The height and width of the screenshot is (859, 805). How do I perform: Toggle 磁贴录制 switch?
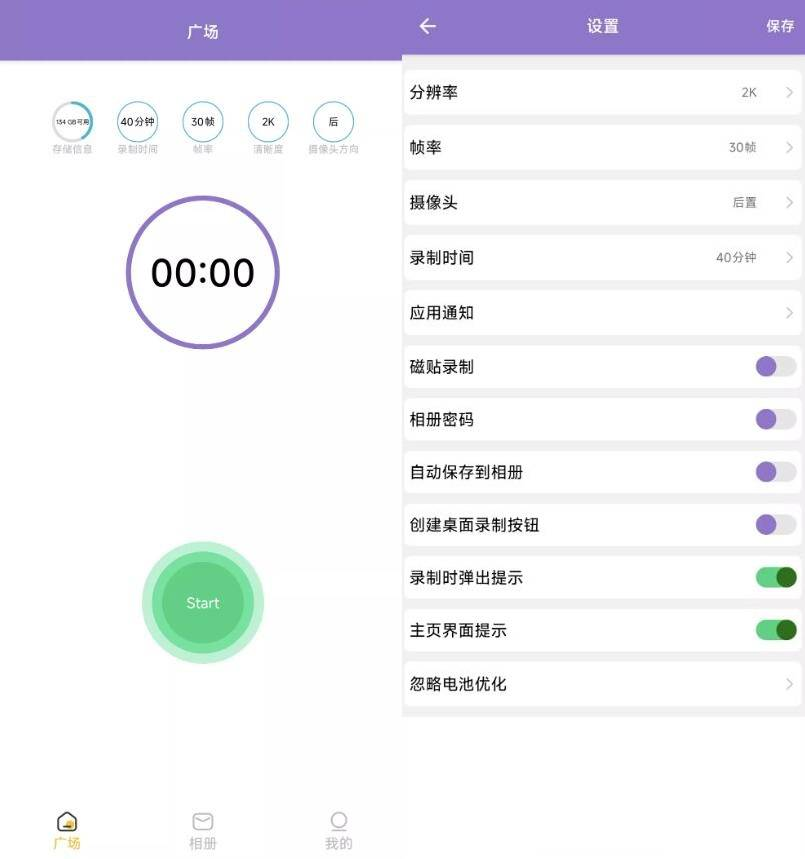(x=775, y=367)
